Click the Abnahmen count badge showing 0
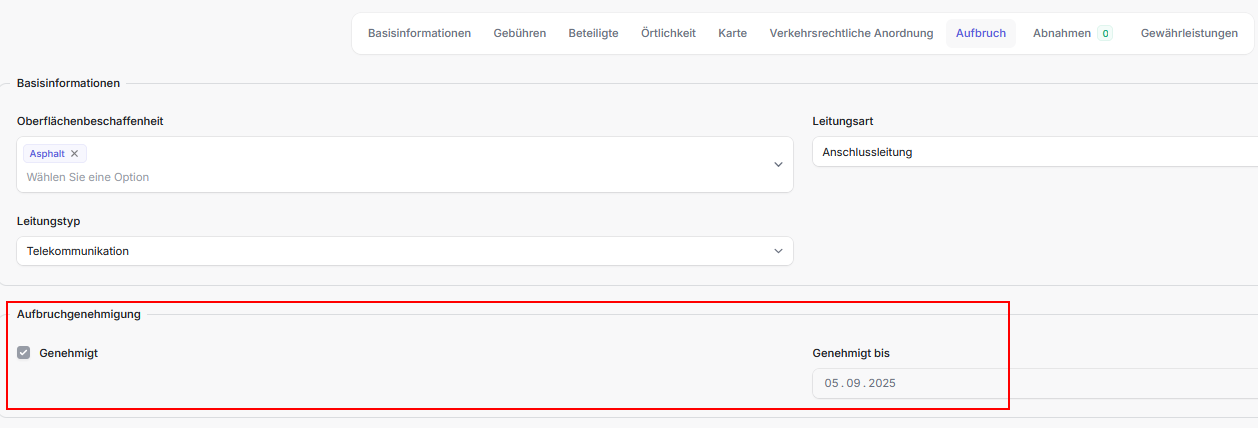 tap(1104, 33)
